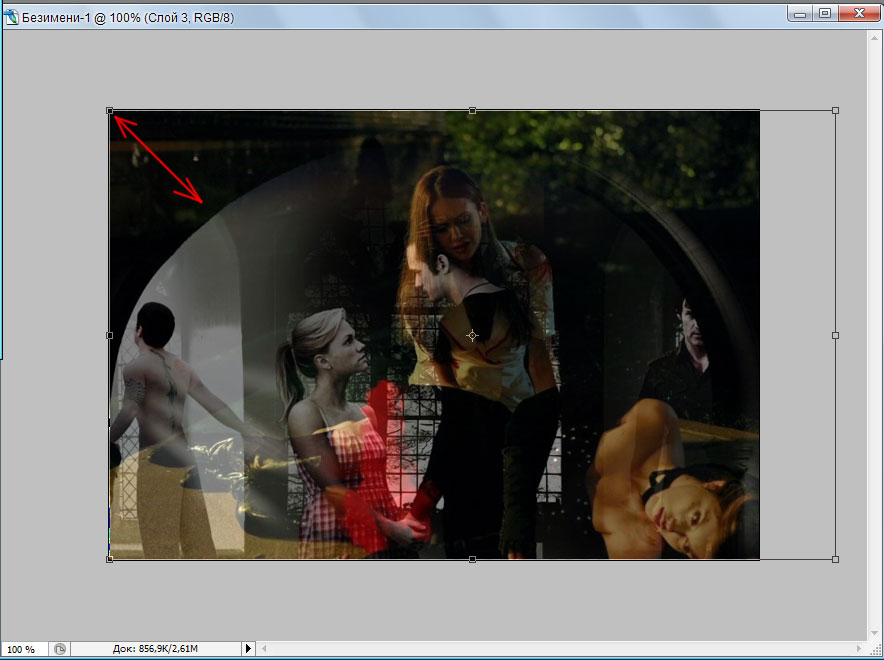Viewport: 884px width, 660px height.
Task: Click the bottom-right transform corner handle
Action: (x=835, y=559)
